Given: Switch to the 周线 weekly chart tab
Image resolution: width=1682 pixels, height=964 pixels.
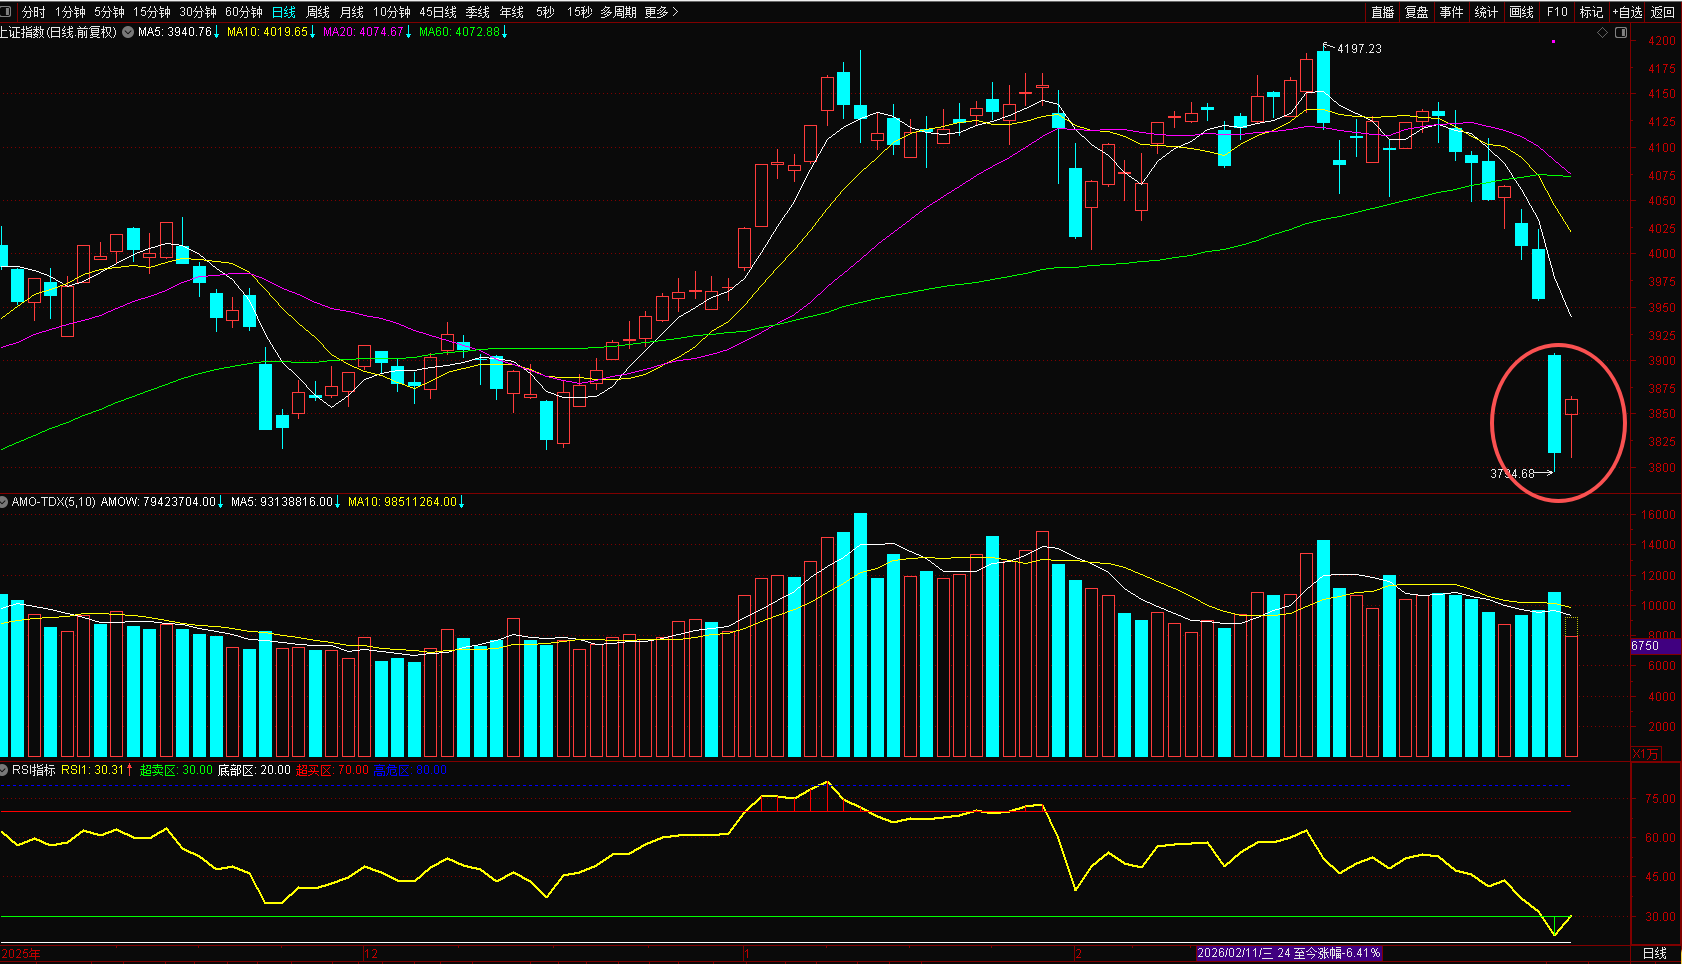Looking at the screenshot, I should click(x=318, y=12).
